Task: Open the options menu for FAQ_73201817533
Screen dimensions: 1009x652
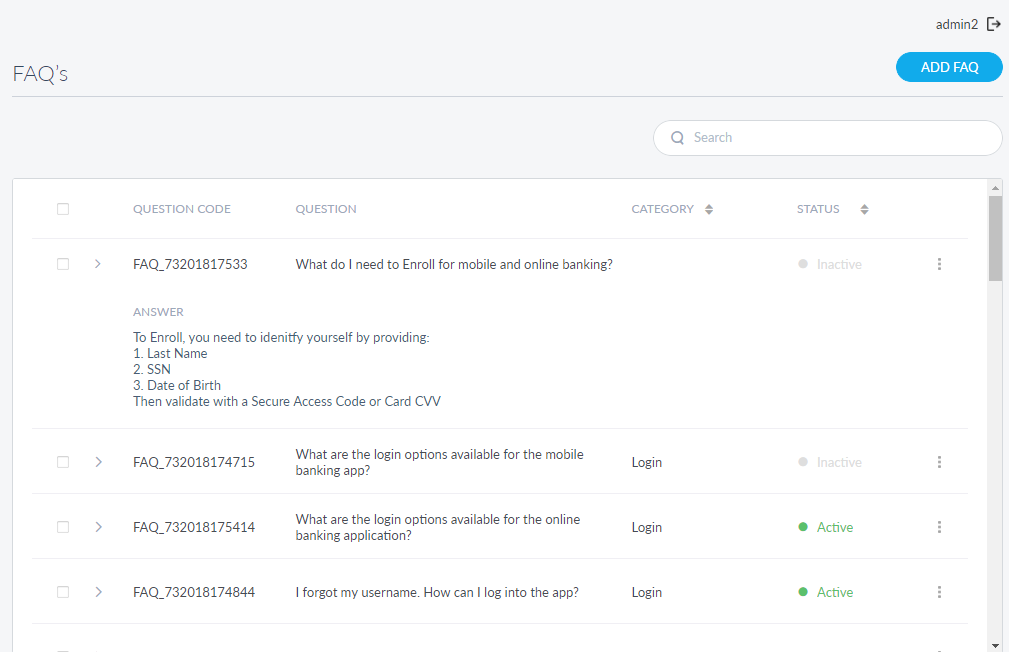Action: point(939,264)
